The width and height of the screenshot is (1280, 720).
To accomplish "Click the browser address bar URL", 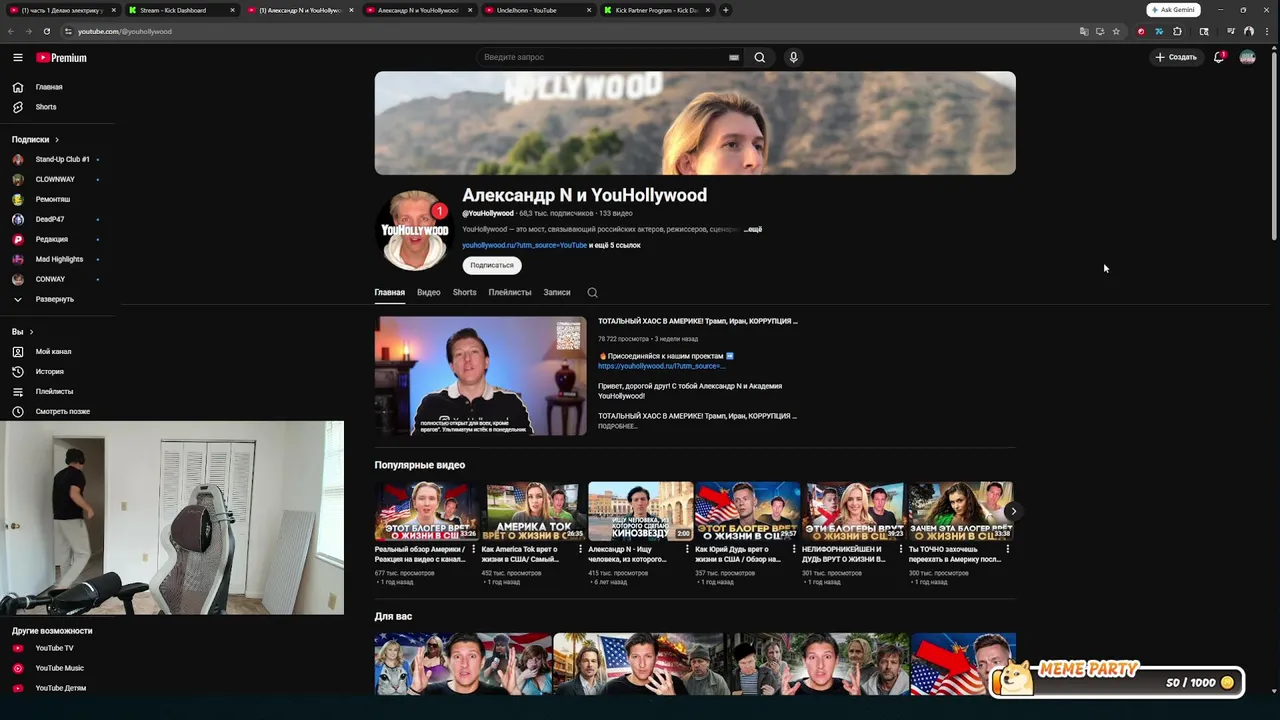I will click(125, 31).
